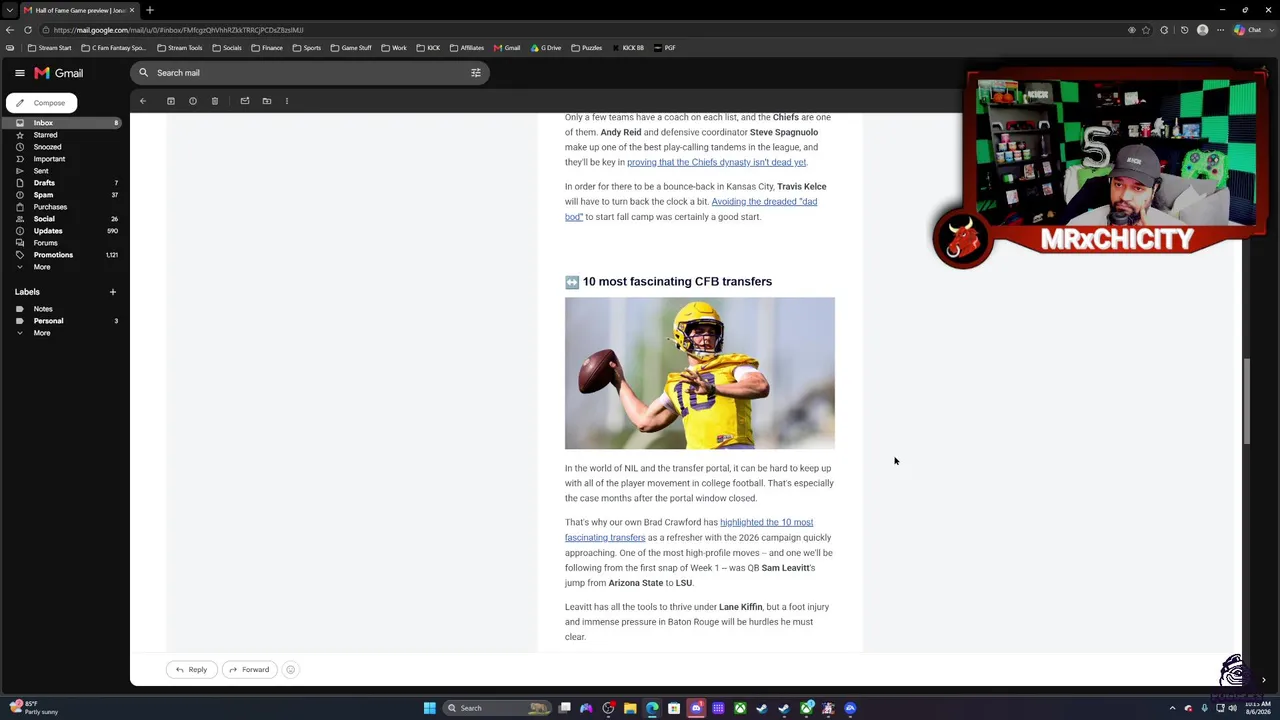Show search options filter icon
Image resolution: width=1280 pixels, height=720 pixels.
click(476, 73)
